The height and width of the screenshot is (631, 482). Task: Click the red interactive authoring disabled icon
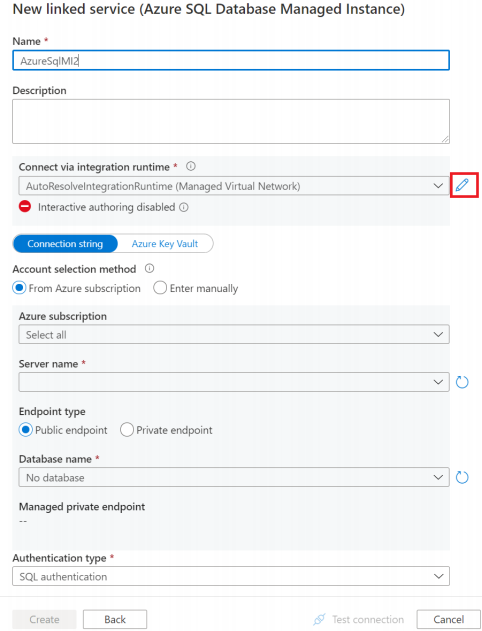point(25,206)
